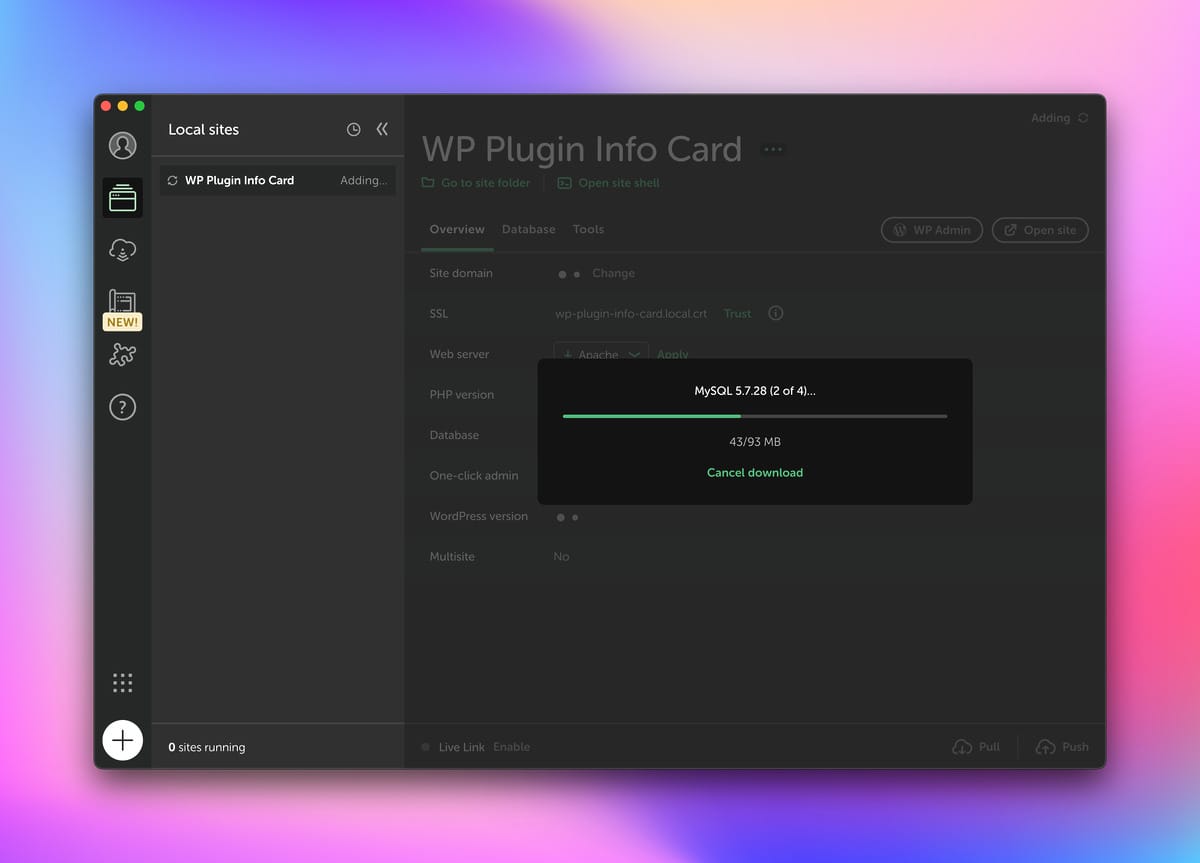Switch to the Database tab
The image size is (1200, 863).
529,230
